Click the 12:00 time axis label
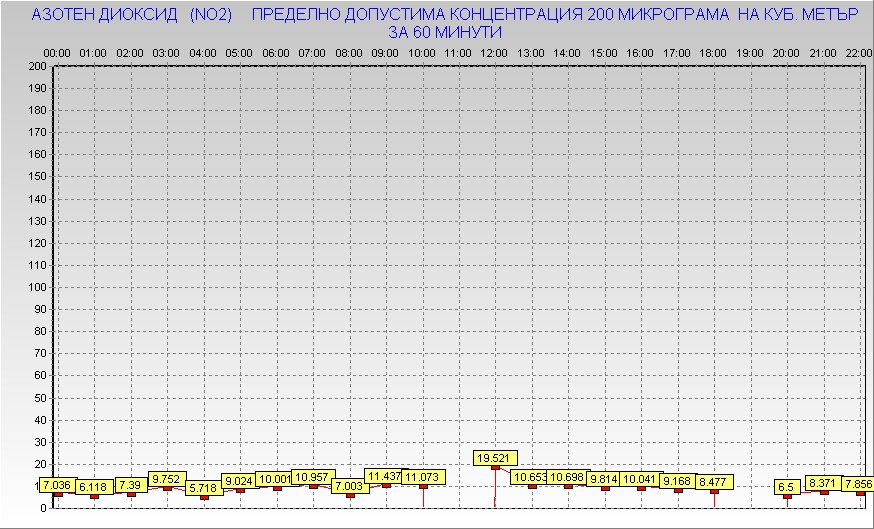874x529 pixels. pos(494,54)
